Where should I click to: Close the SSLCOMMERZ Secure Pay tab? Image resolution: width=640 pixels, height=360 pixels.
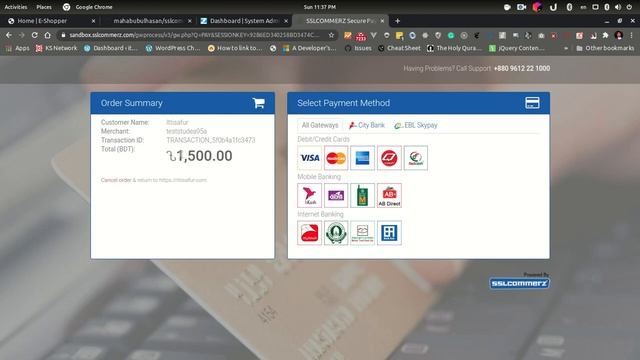[x=382, y=21]
